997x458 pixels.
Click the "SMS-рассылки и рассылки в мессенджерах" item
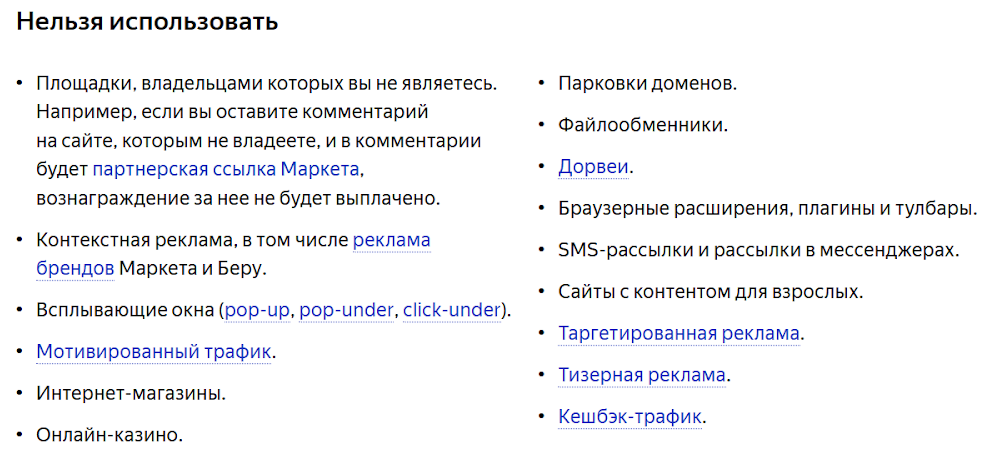coord(759,250)
